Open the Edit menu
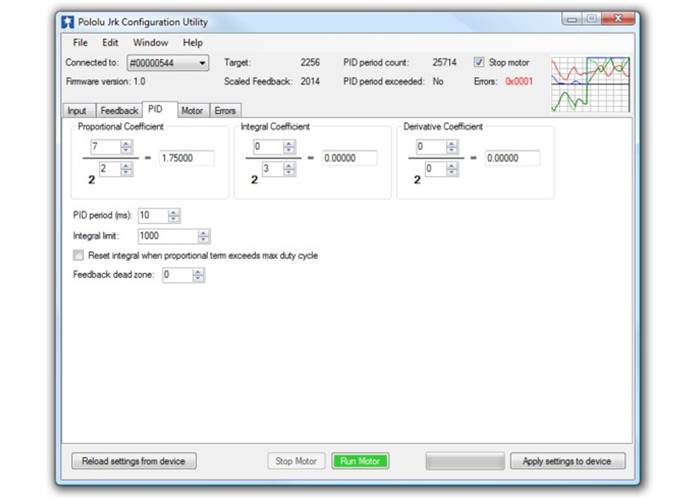This screenshot has height=500, width=700. 110,43
